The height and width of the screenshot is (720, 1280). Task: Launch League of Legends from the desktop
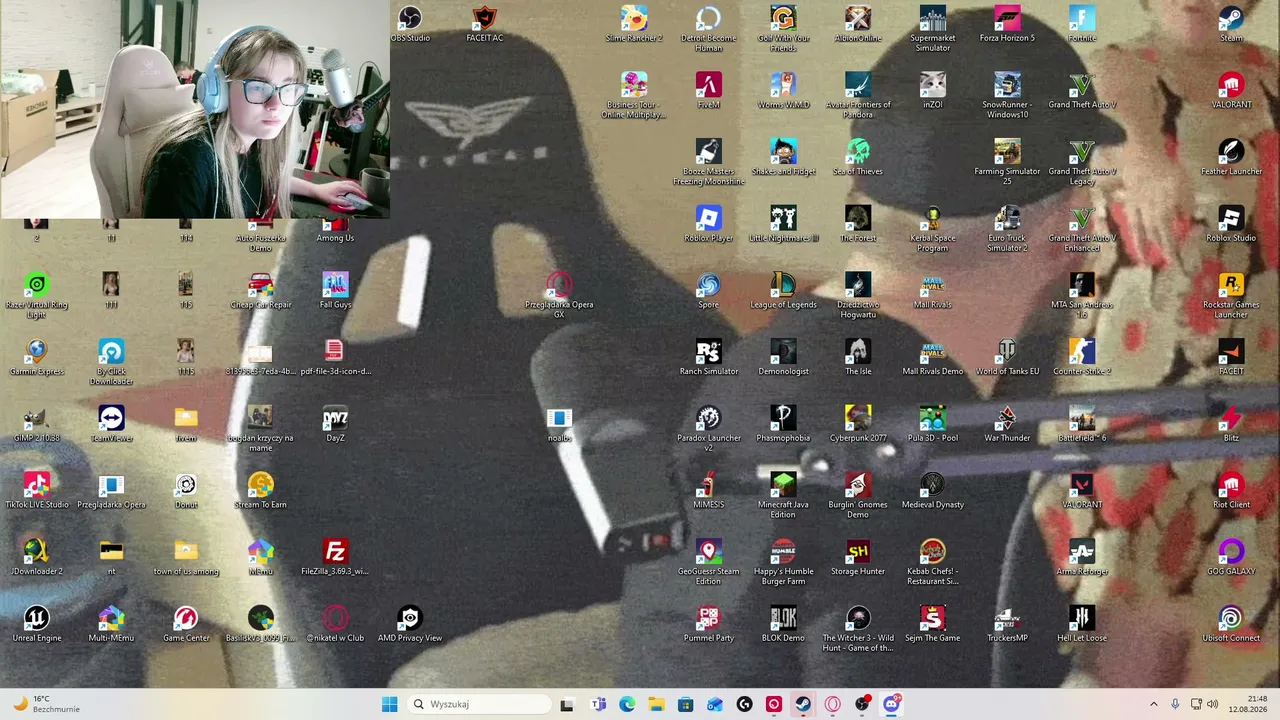(783, 291)
